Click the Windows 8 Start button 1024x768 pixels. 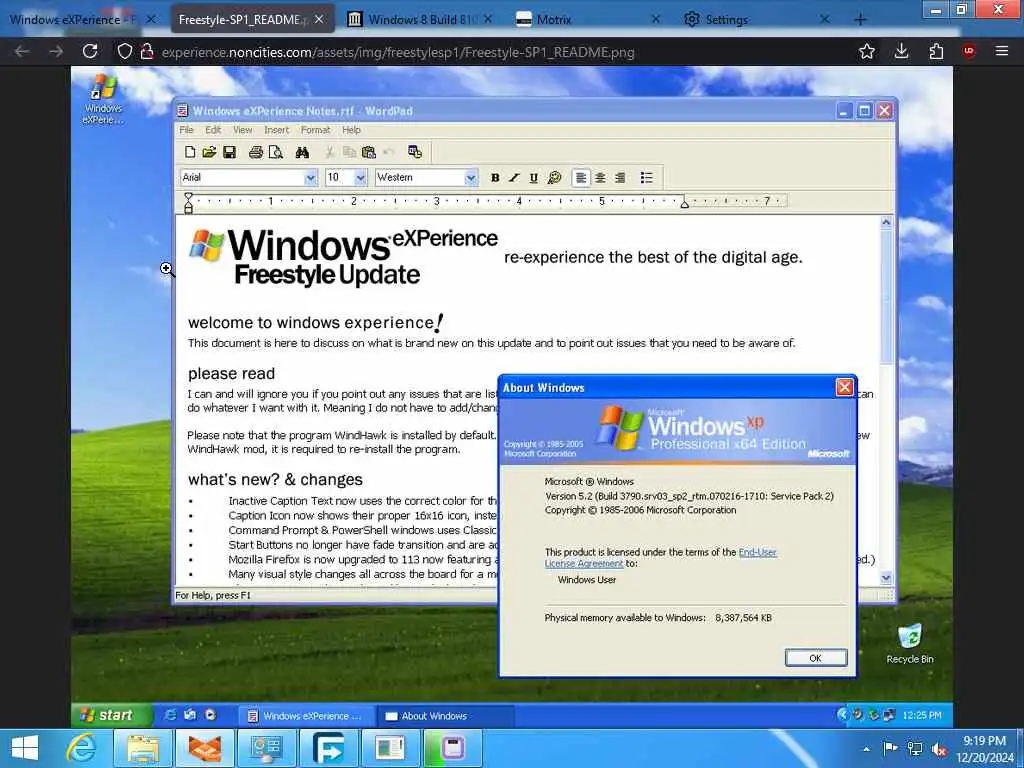(x=25, y=748)
